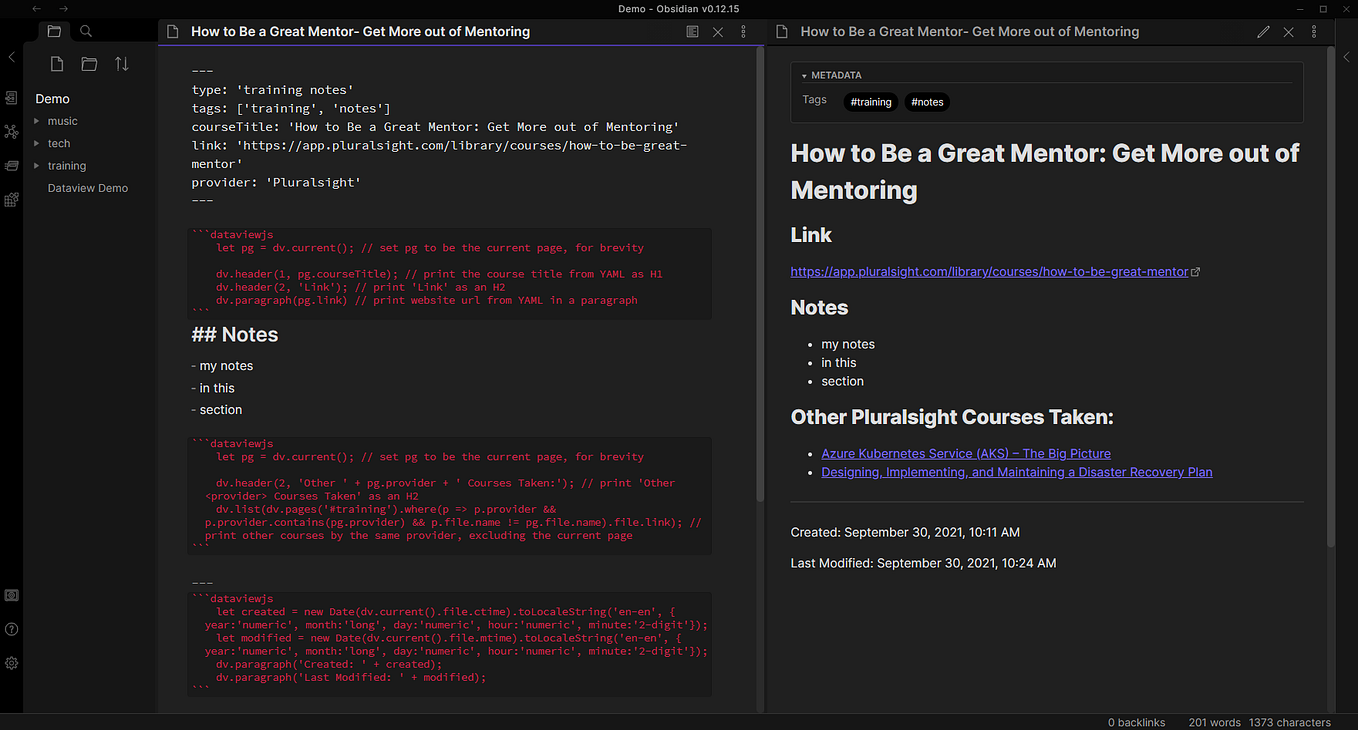This screenshot has width=1358, height=730.
Task: Click the #training tag in METADATA
Action: pos(869,101)
